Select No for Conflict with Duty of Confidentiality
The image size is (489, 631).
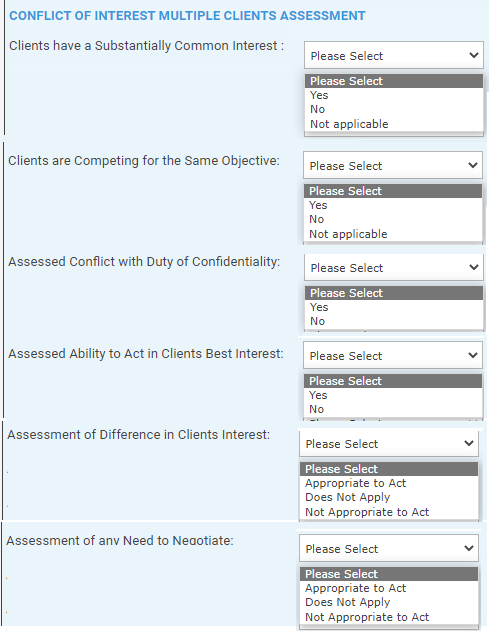coord(394,321)
